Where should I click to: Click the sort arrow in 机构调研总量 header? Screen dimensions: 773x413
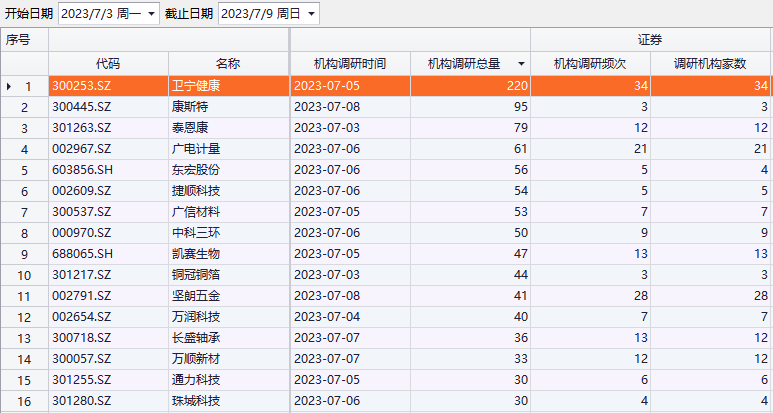click(521, 64)
